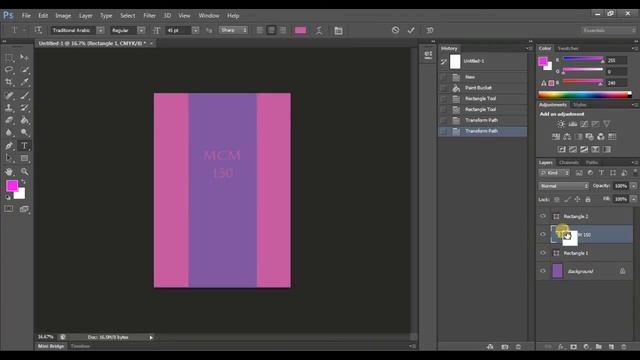The image size is (640, 360).
Task: Select the Horizontal Type tool
Action: pos(24,146)
